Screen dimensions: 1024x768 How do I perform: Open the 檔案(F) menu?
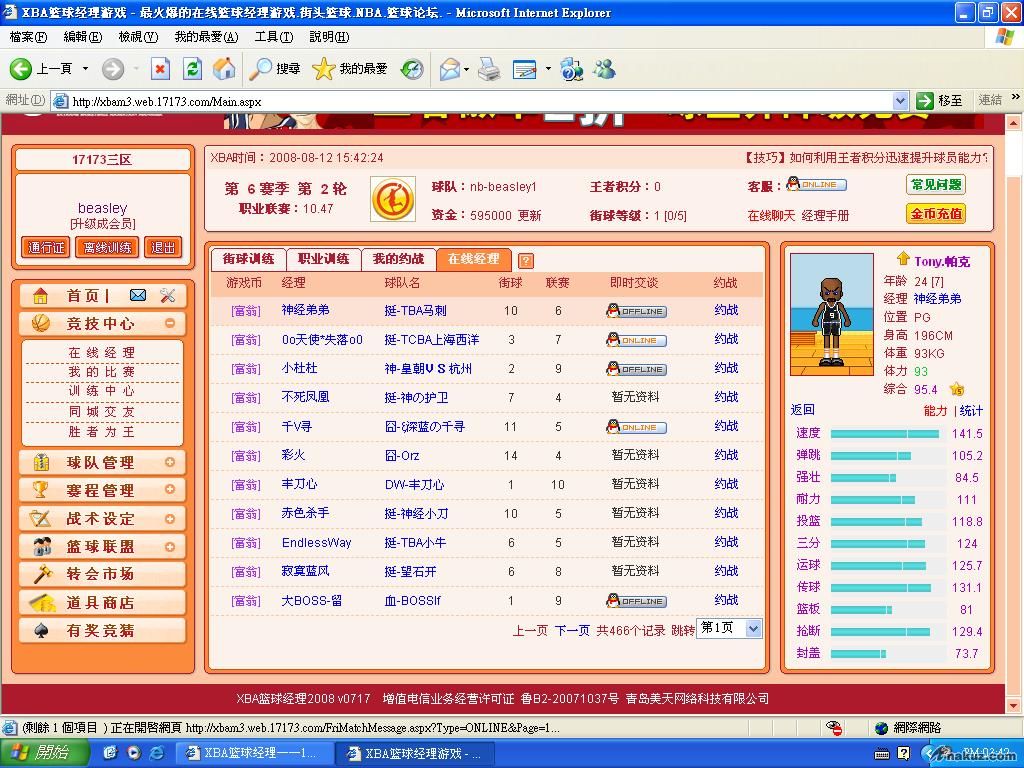[28, 37]
